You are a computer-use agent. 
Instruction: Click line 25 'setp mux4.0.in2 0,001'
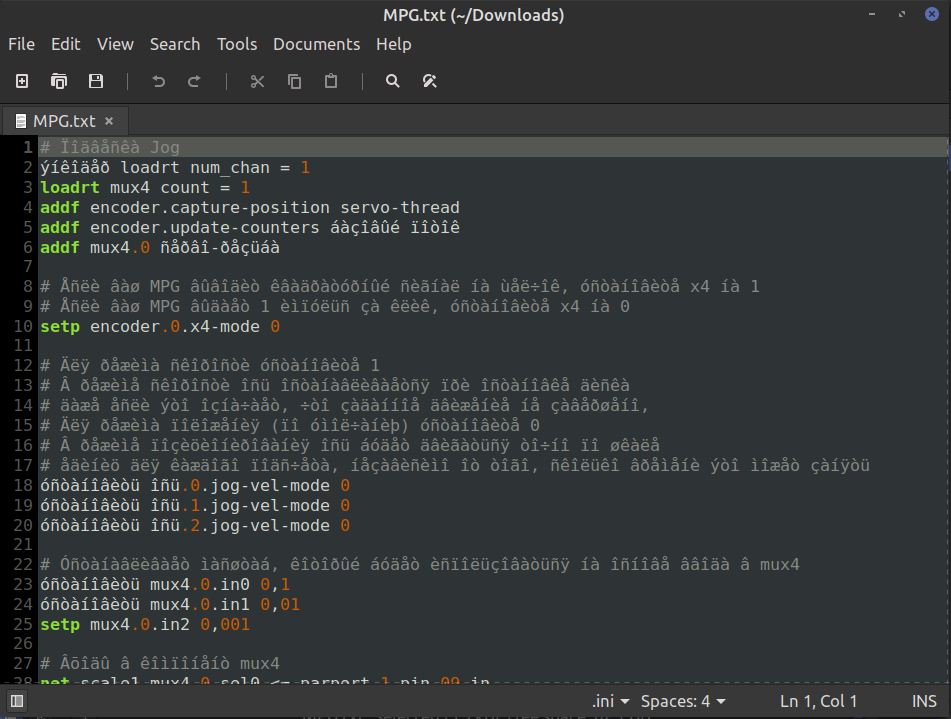pos(145,624)
